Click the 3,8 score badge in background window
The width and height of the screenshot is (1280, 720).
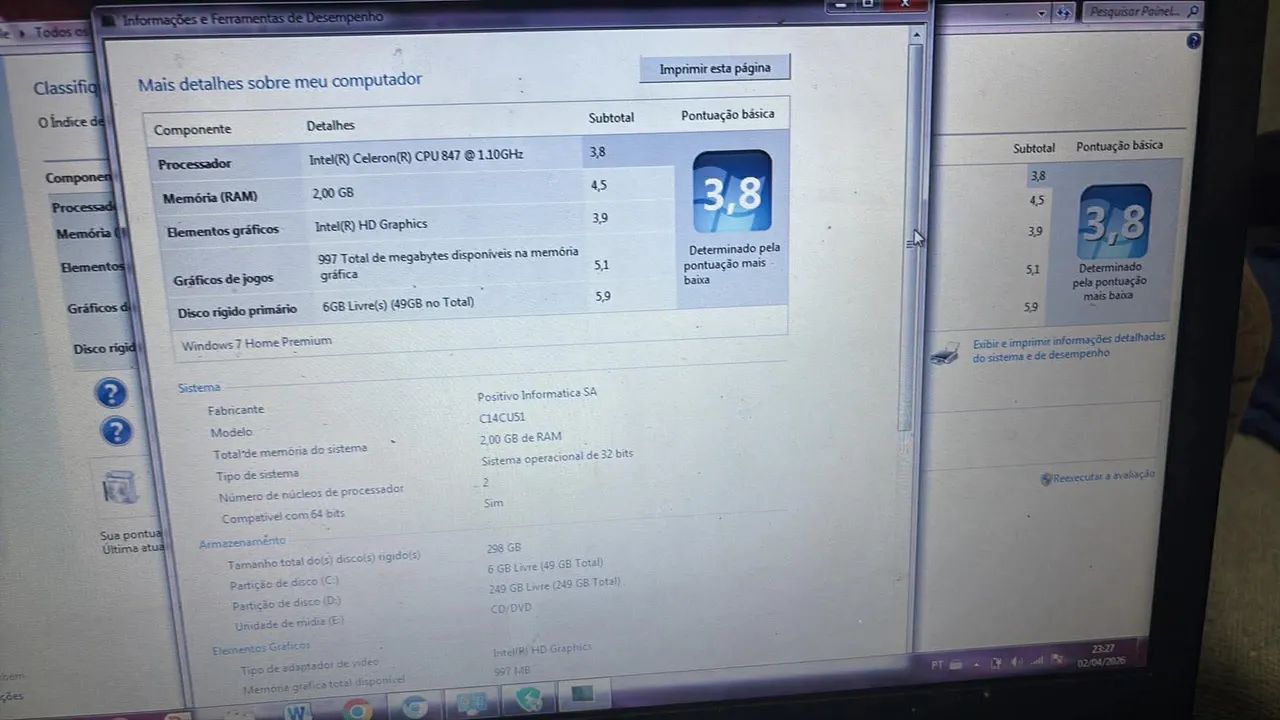[1115, 222]
